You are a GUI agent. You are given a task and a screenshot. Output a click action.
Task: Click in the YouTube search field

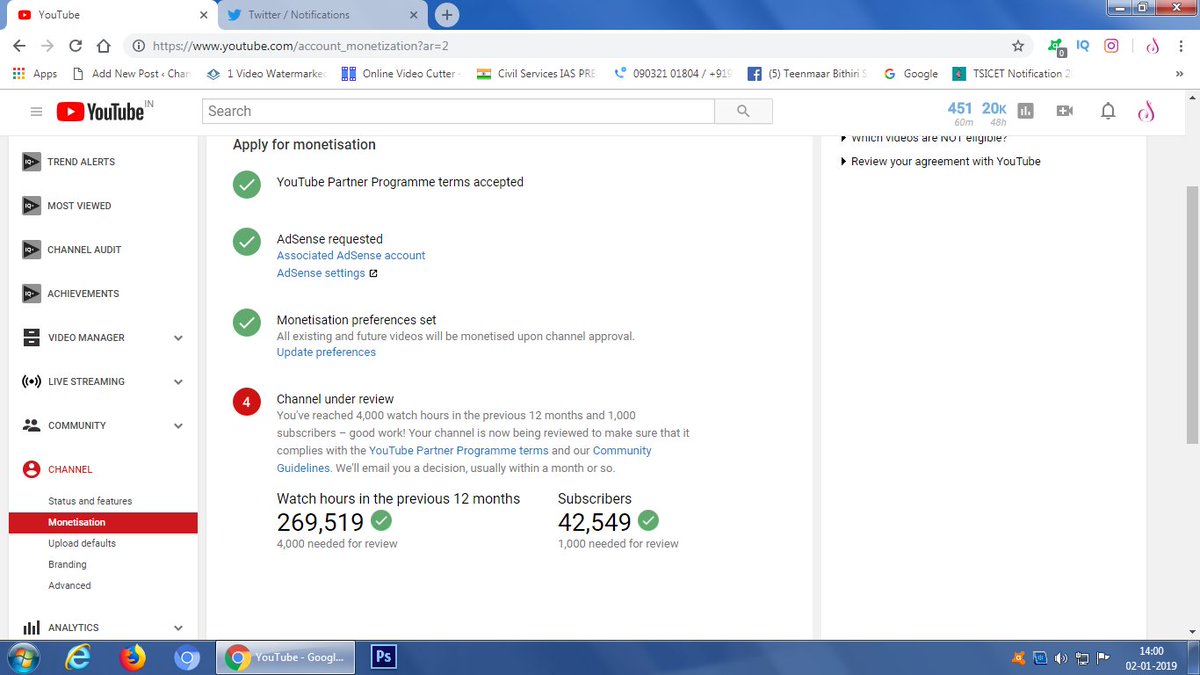coord(458,111)
